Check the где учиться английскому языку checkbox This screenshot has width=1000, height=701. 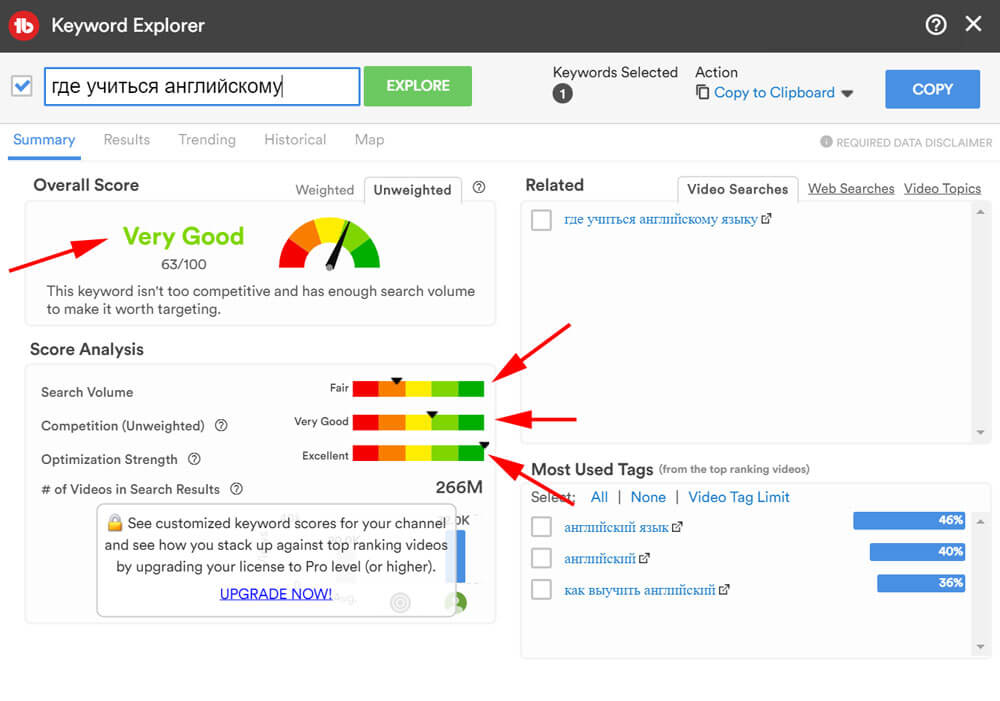click(541, 220)
